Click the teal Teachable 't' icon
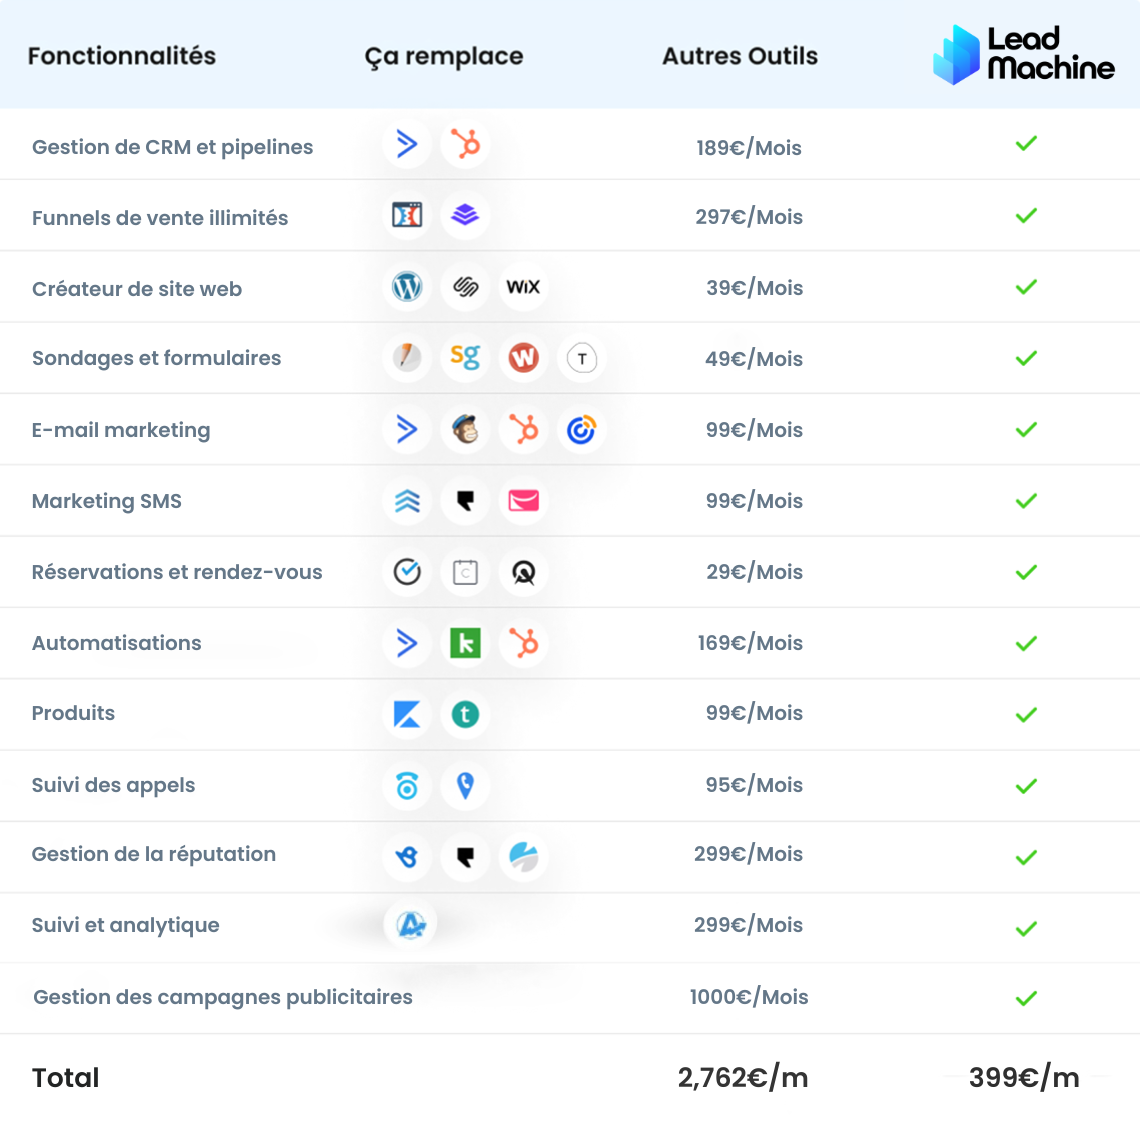1140x1131 pixels. coord(465,715)
